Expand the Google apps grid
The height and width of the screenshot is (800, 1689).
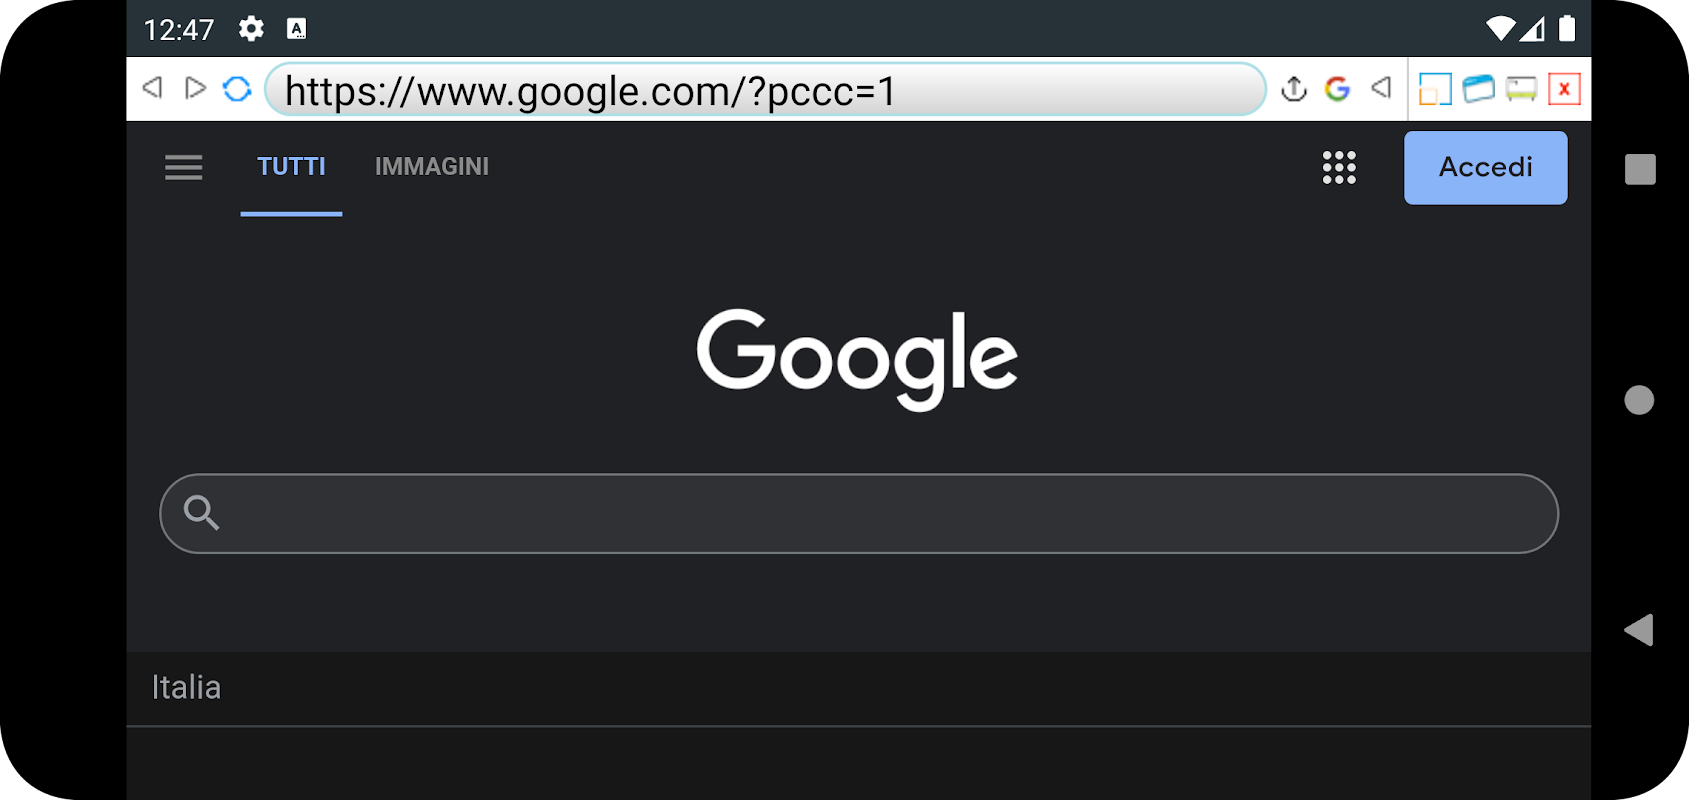click(1339, 168)
